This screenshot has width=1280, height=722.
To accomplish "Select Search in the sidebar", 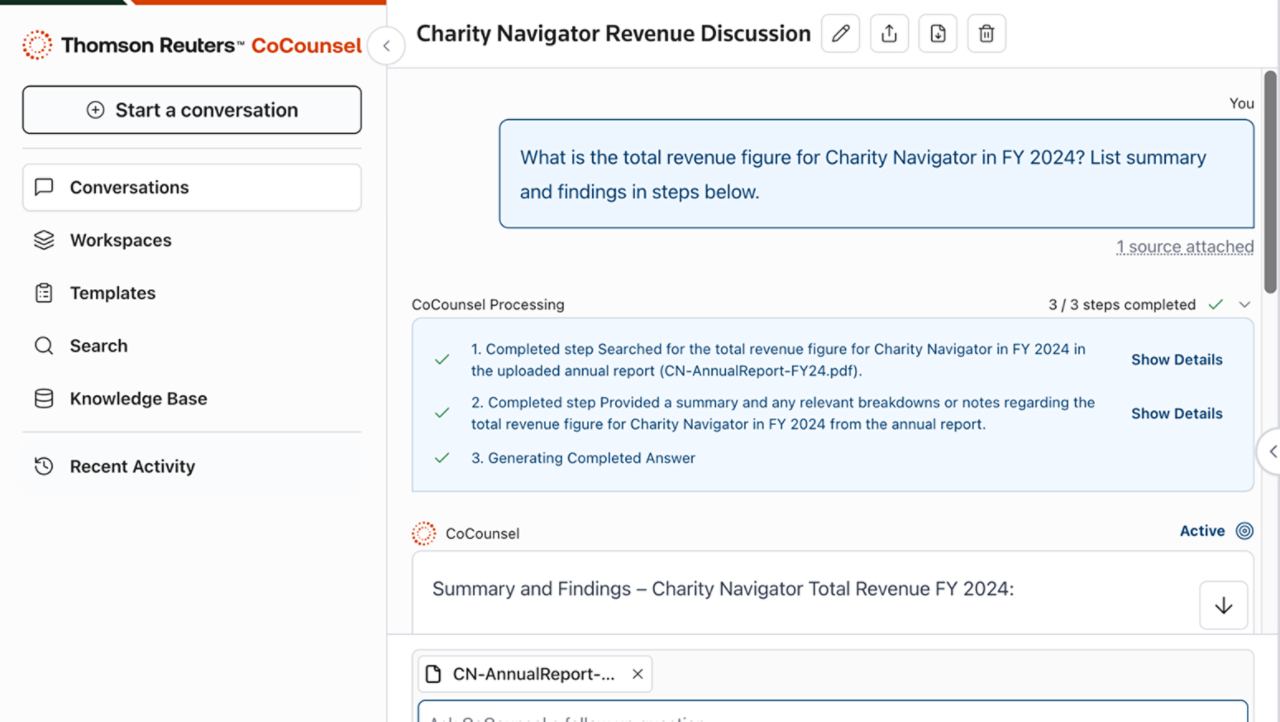I will click(x=98, y=346).
